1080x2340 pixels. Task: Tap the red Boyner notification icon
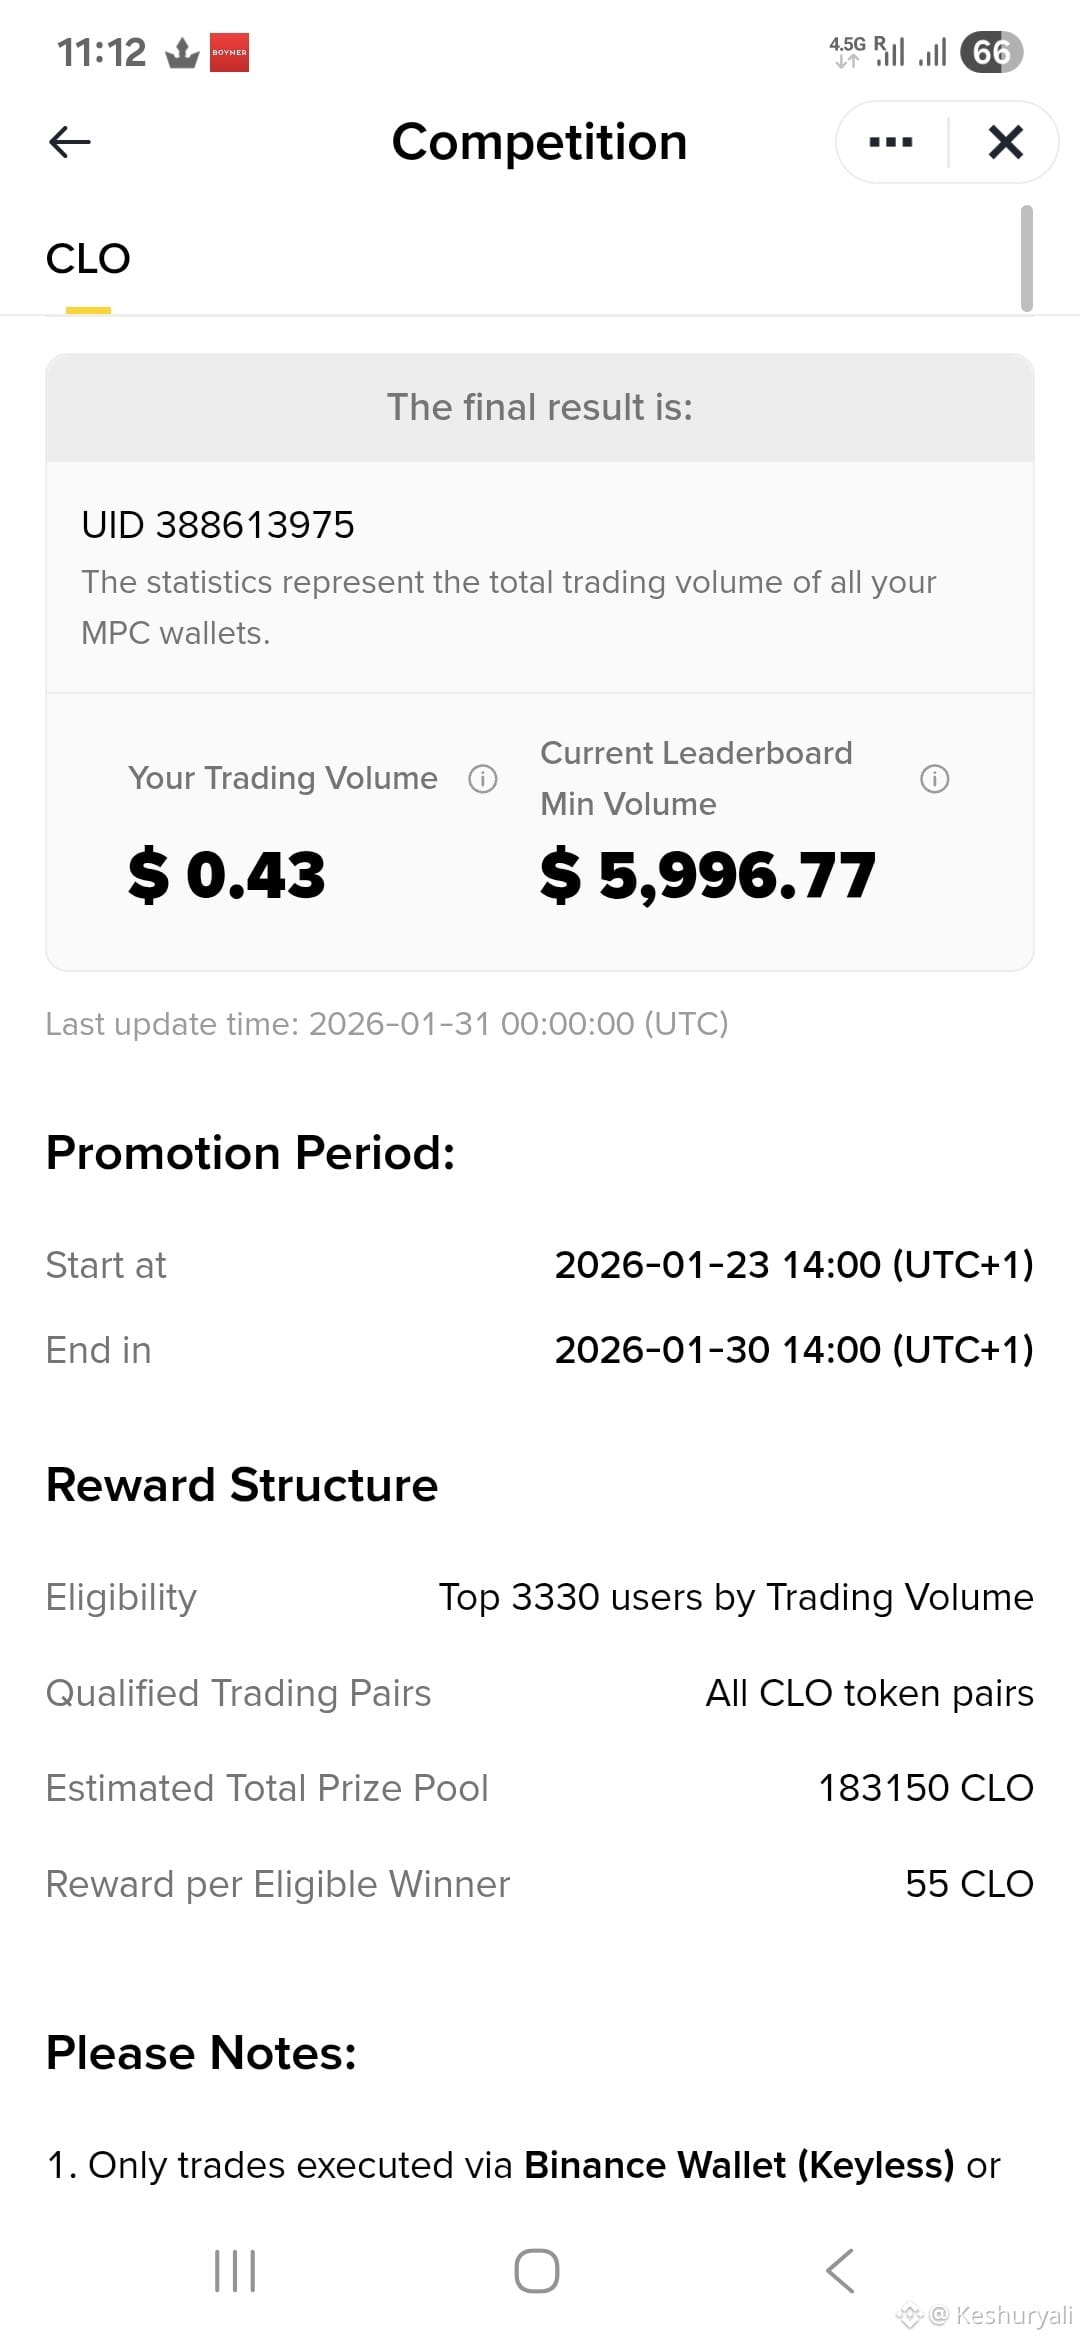click(229, 52)
